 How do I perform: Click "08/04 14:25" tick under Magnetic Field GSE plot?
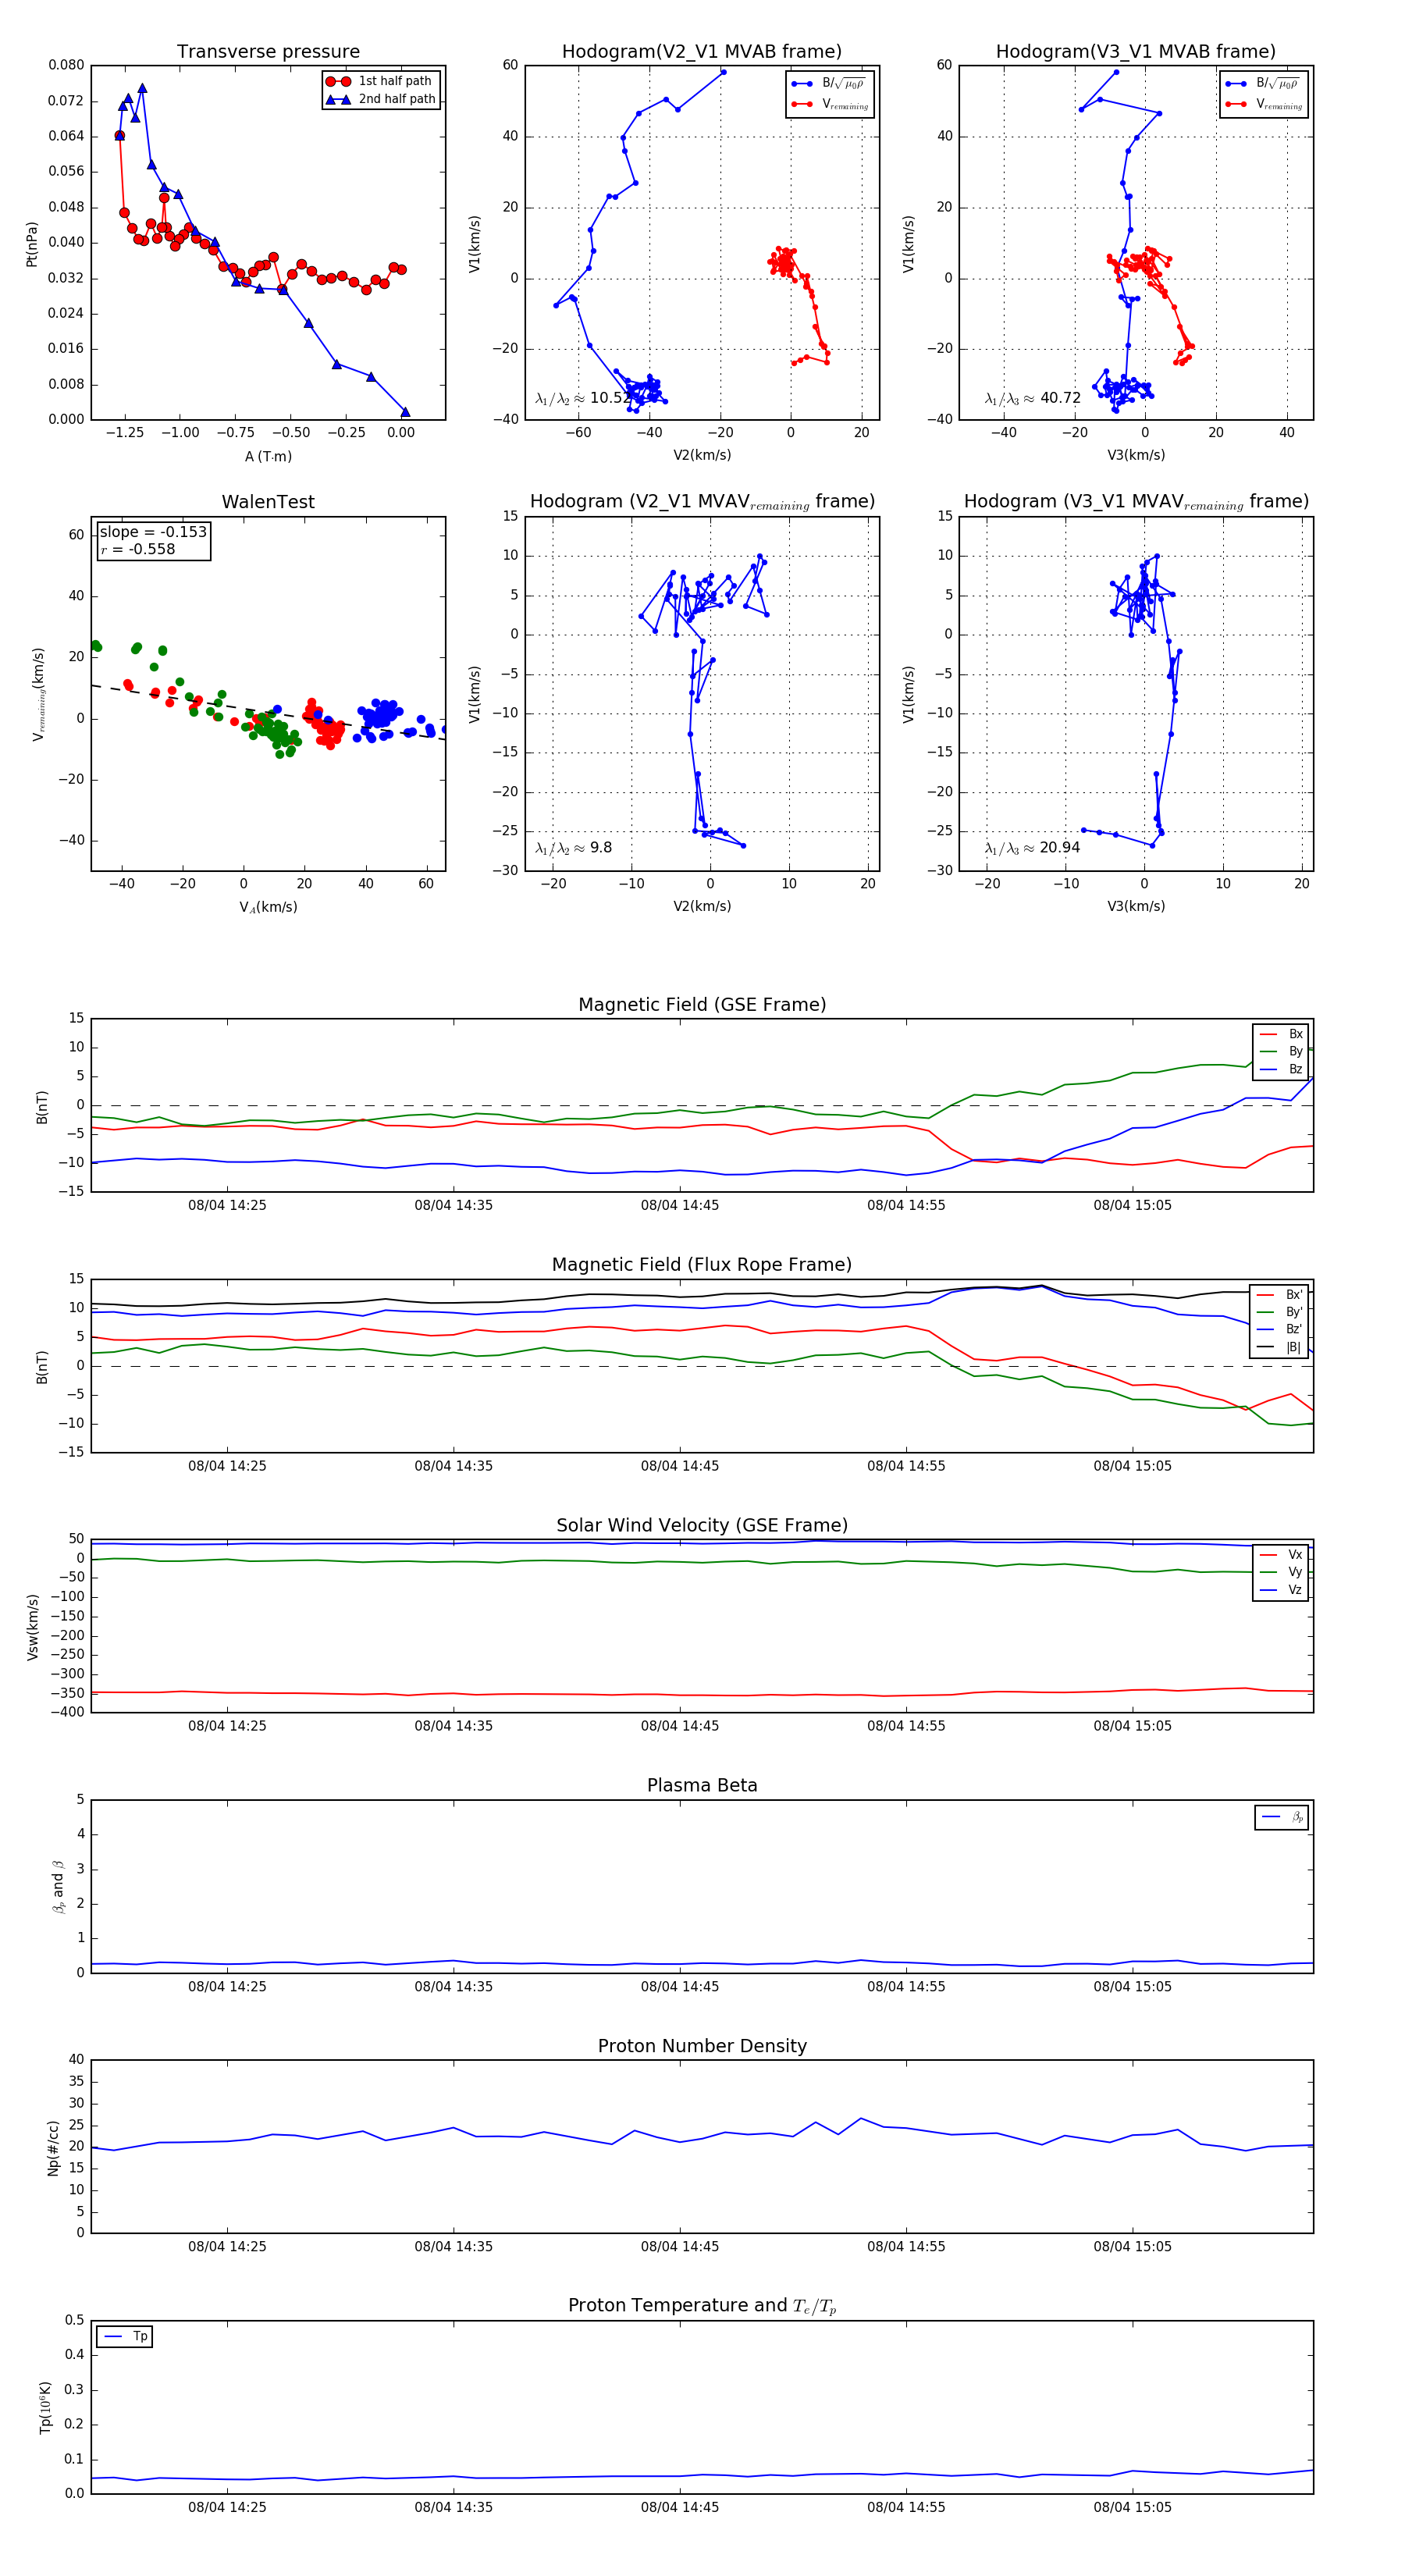pyautogui.click(x=227, y=1205)
